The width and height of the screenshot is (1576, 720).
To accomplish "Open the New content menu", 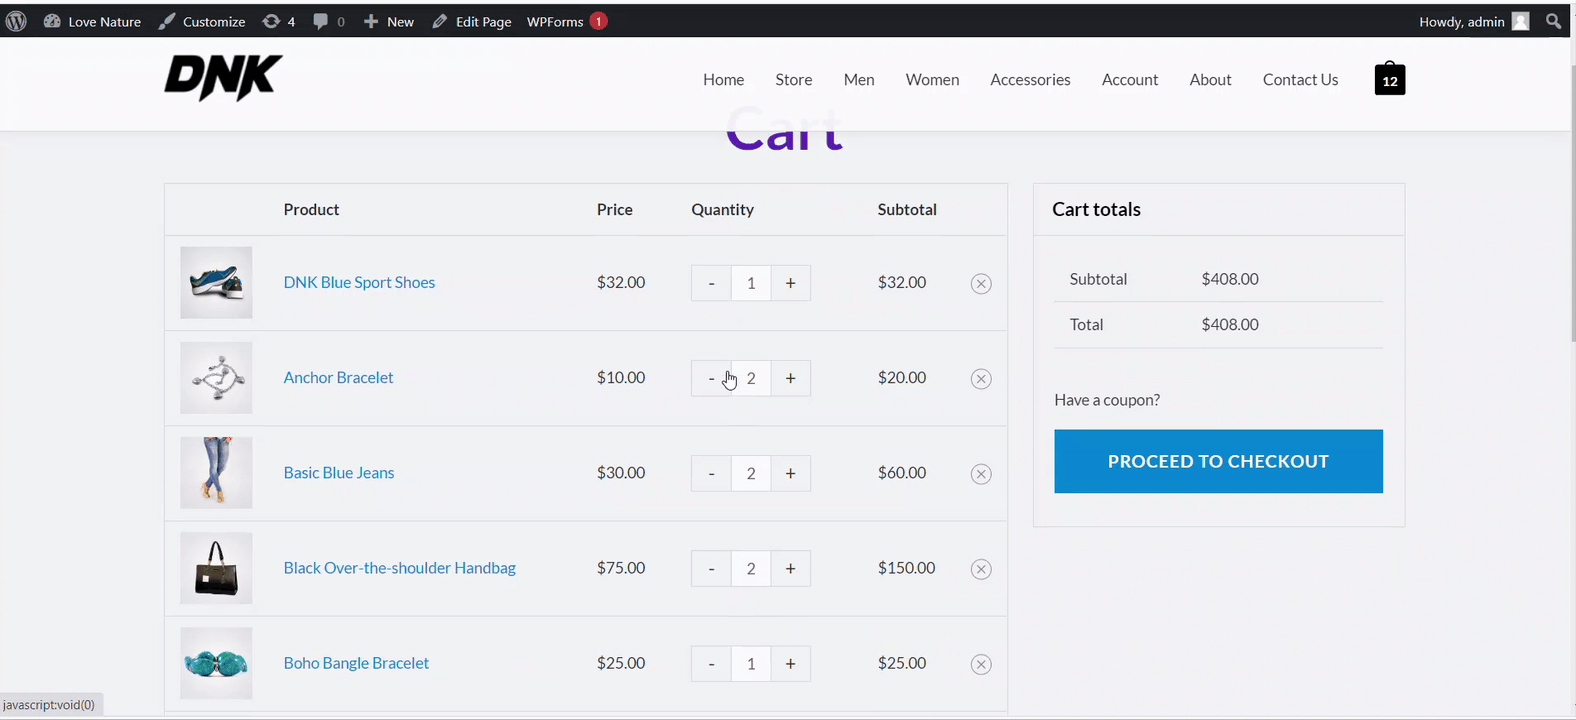I will [388, 21].
